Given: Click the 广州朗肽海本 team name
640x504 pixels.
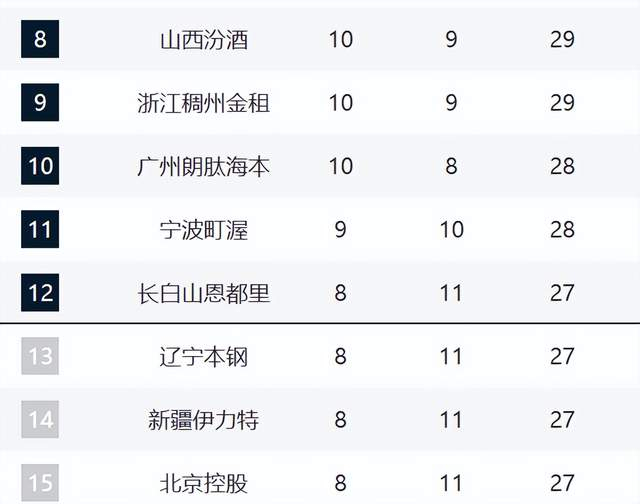Looking at the screenshot, I should click(204, 166).
